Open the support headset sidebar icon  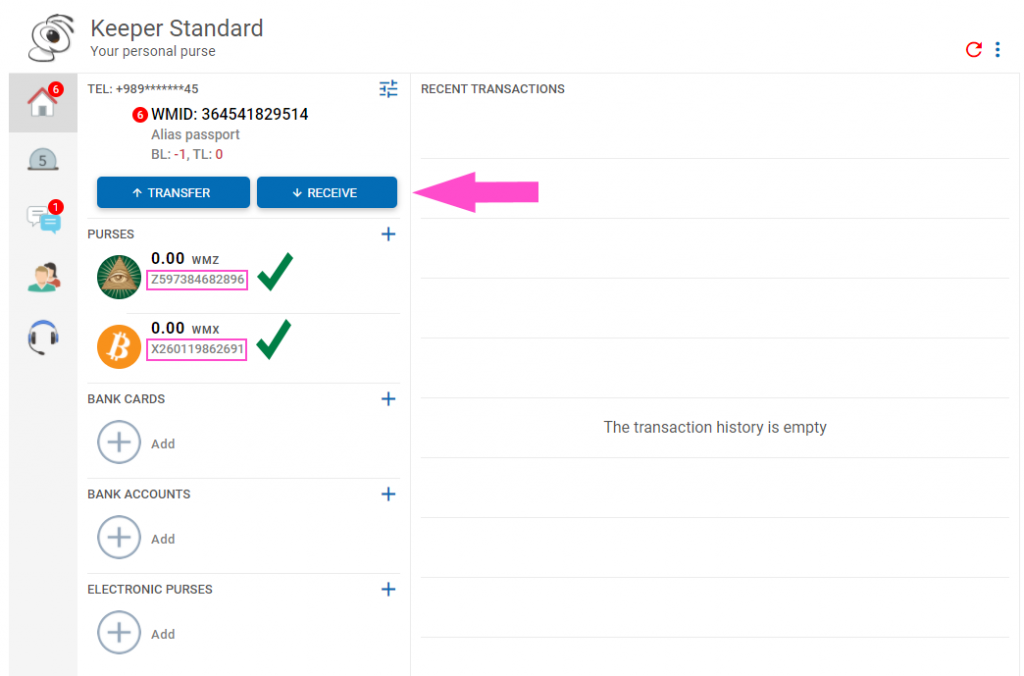43,338
